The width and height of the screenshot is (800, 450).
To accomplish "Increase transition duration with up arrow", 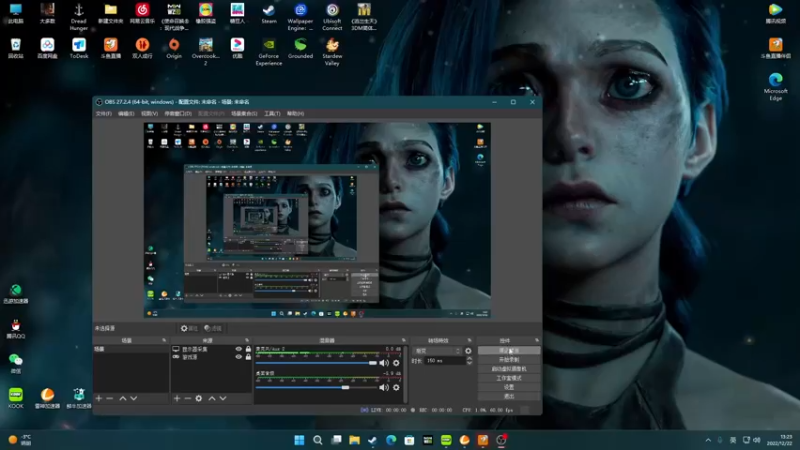I will click(469, 359).
